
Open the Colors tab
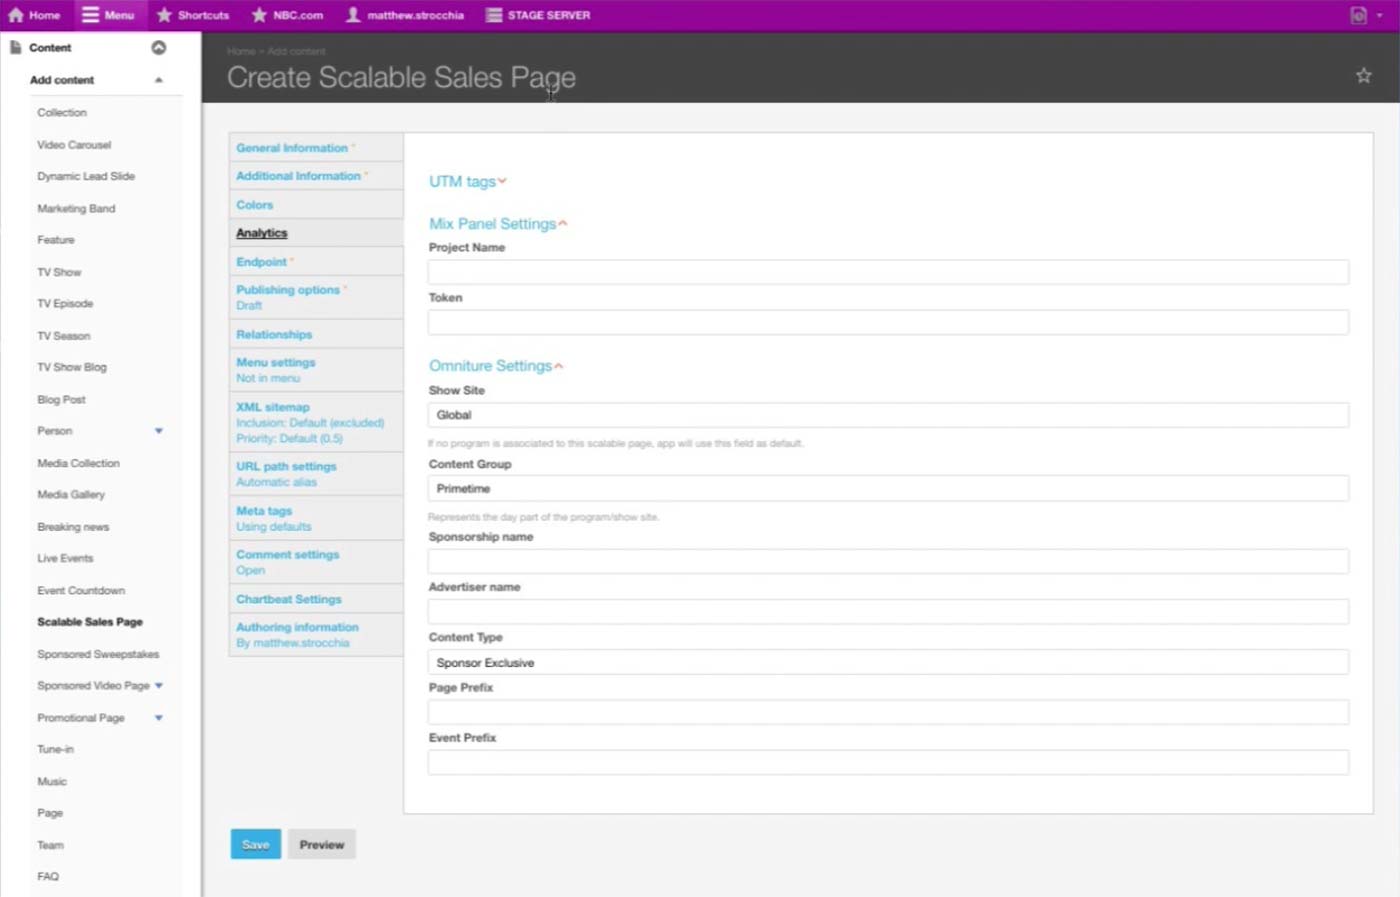pyautogui.click(x=255, y=205)
